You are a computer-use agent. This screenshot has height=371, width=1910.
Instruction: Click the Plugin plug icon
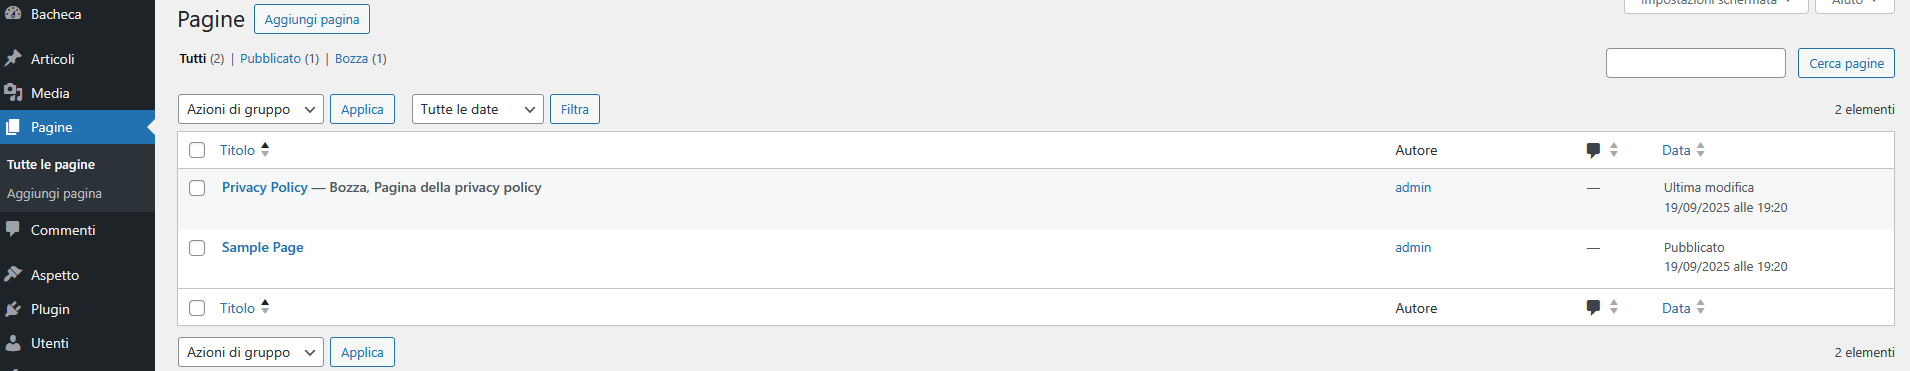[13, 309]
